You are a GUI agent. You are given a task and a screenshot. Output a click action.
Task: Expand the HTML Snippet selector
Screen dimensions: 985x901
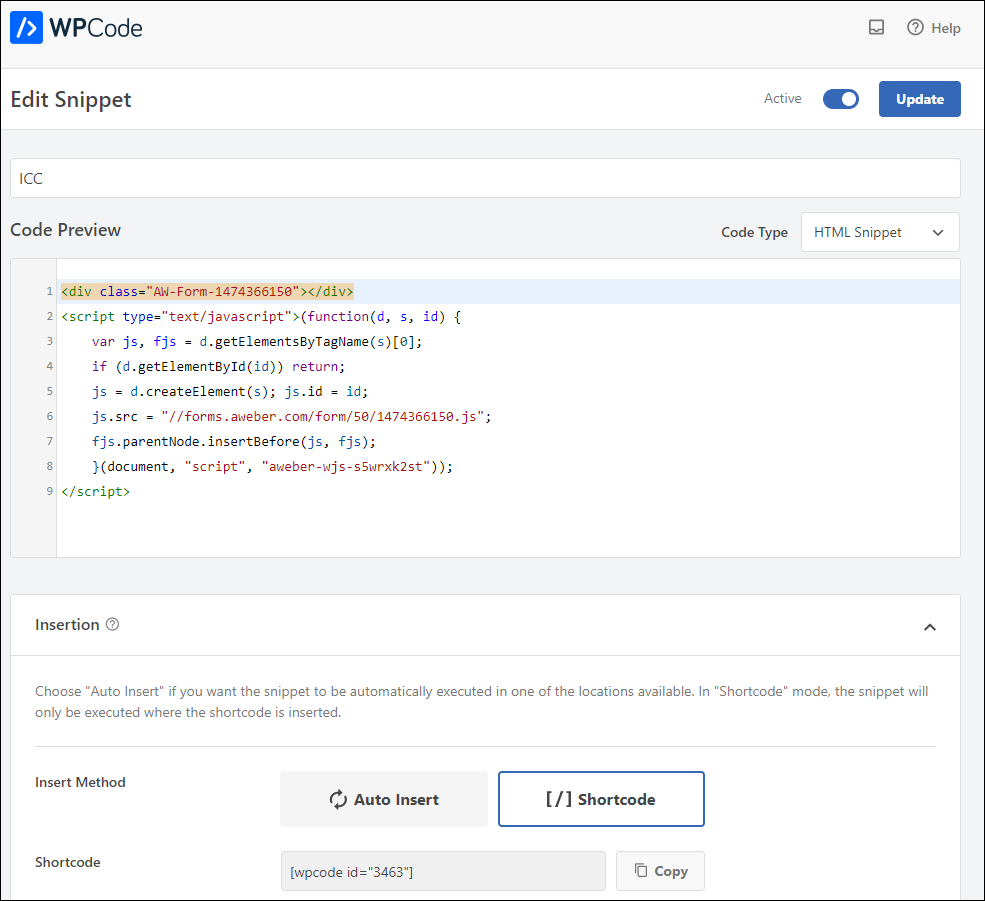pyautogui.click(x=880, y=231)
